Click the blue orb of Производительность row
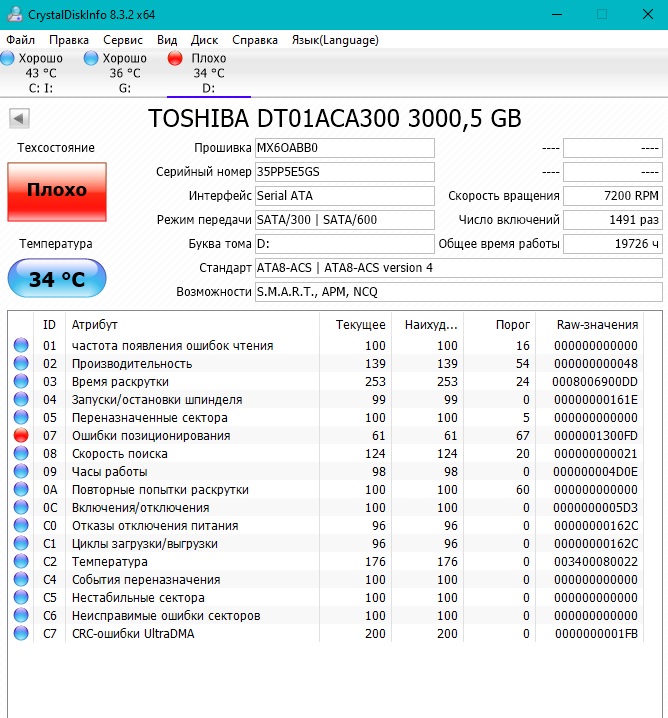The image size is (668, 718). tap(21, 363)
